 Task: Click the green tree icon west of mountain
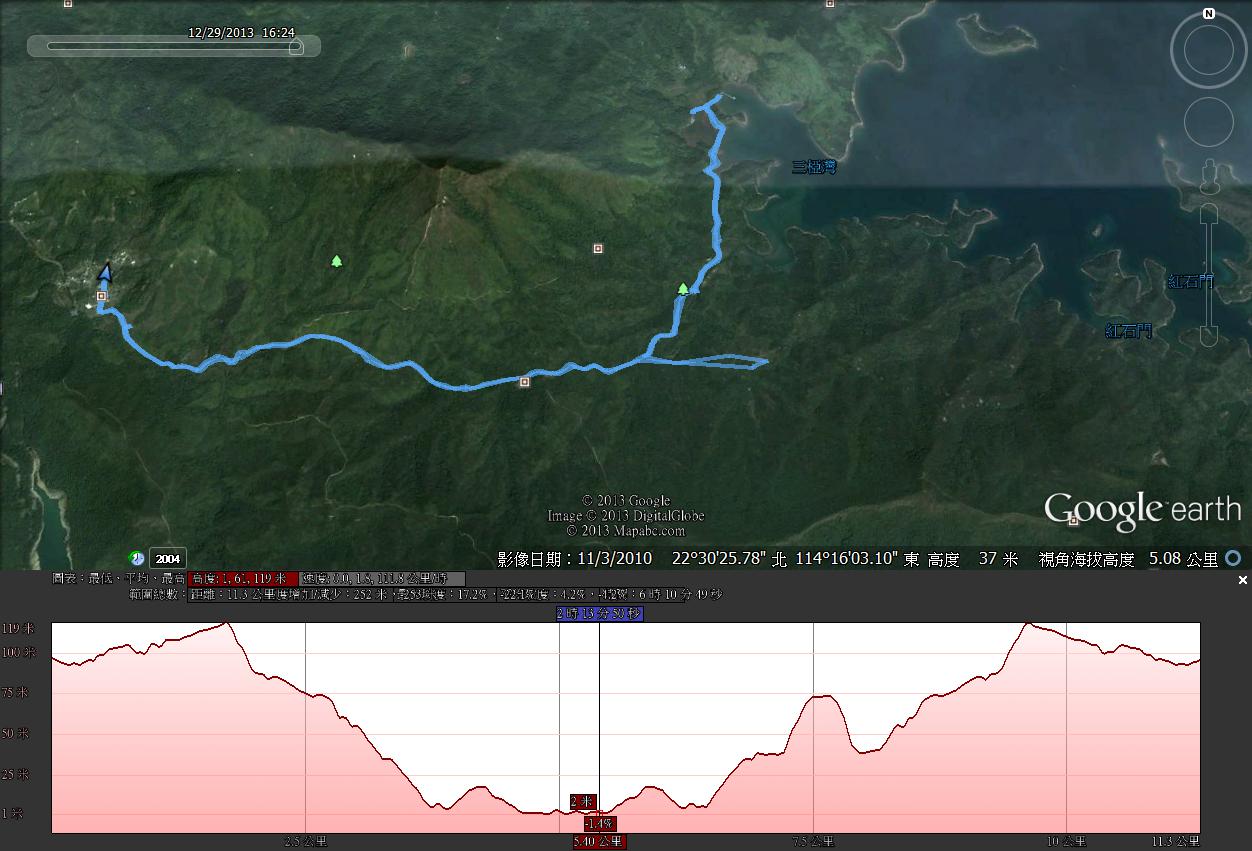point(337,261)
